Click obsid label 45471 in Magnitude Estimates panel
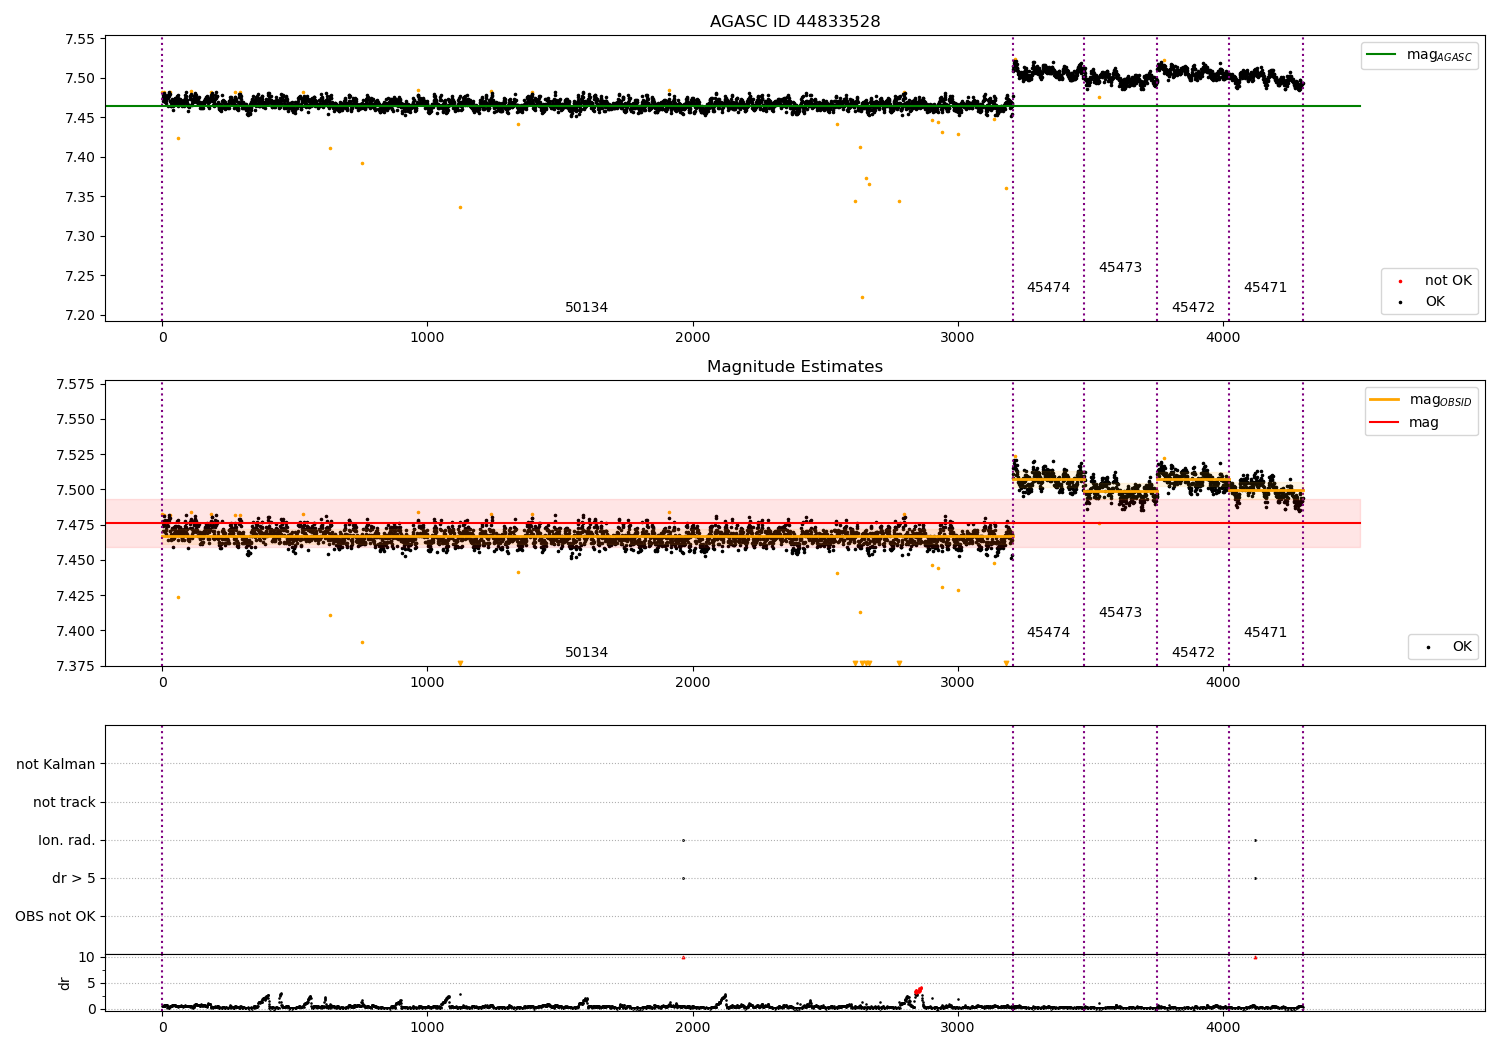Viewport: 1500px width, 1050px height. coord(1265,633)
